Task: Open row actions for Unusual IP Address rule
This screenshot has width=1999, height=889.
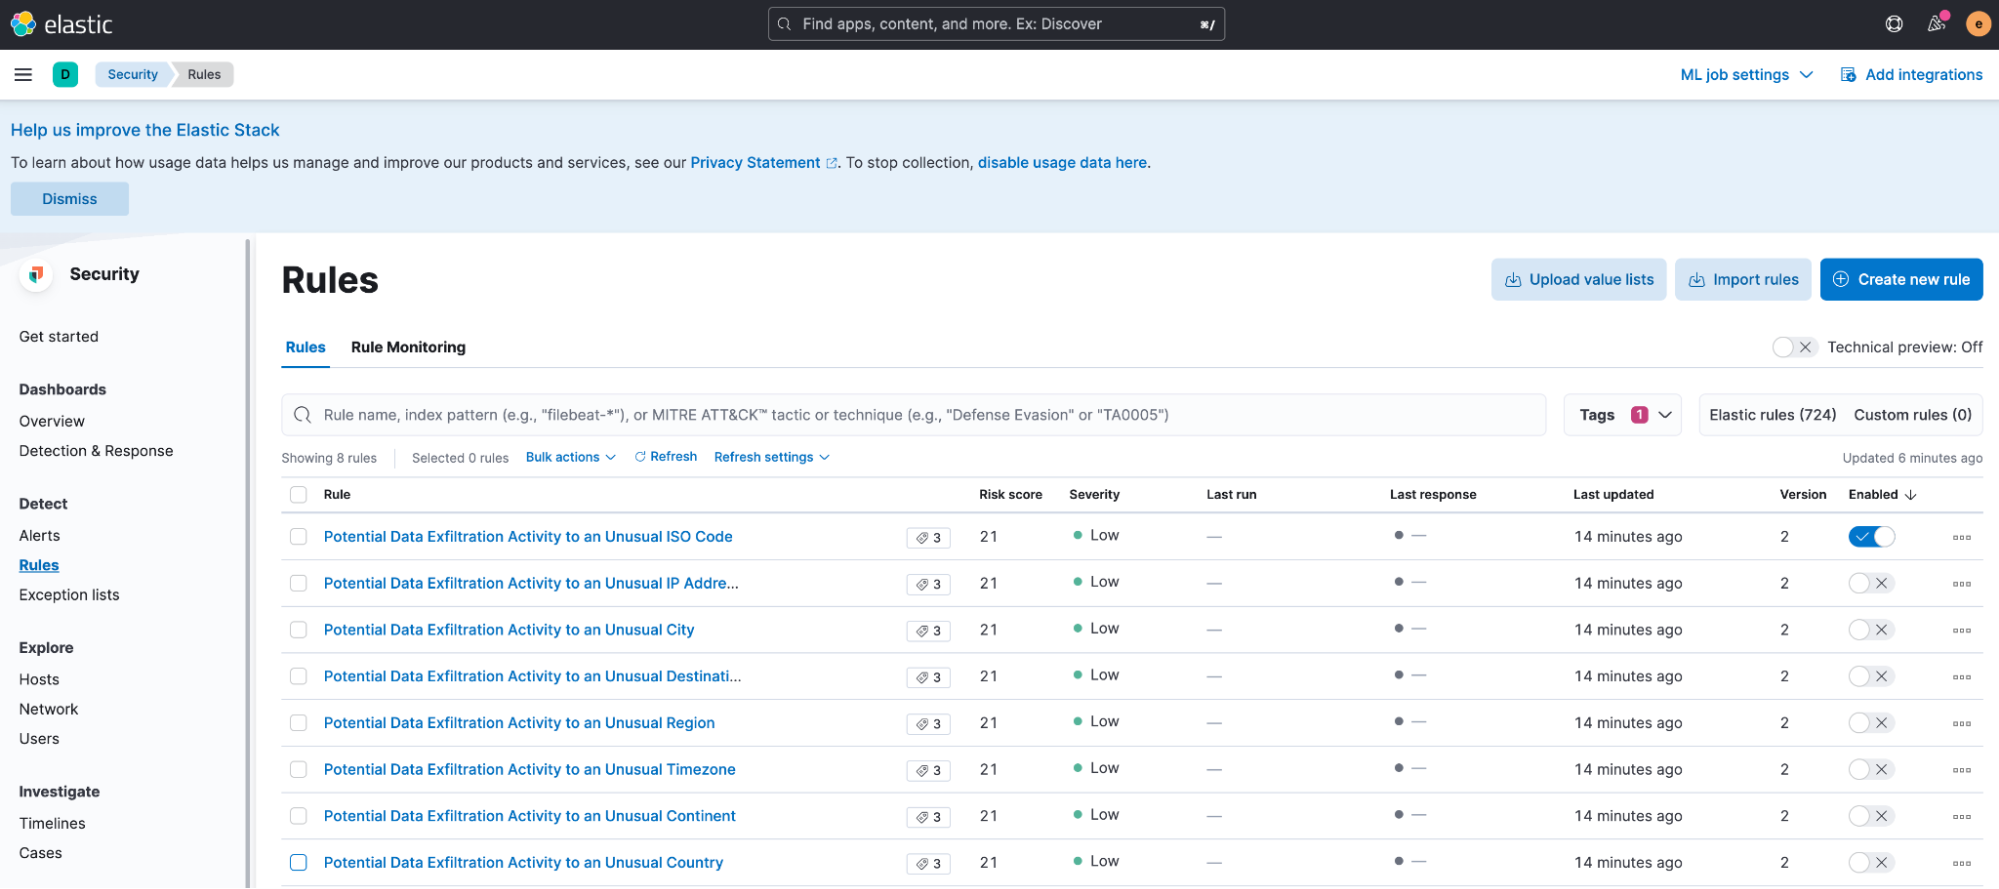Action: 1961,584
